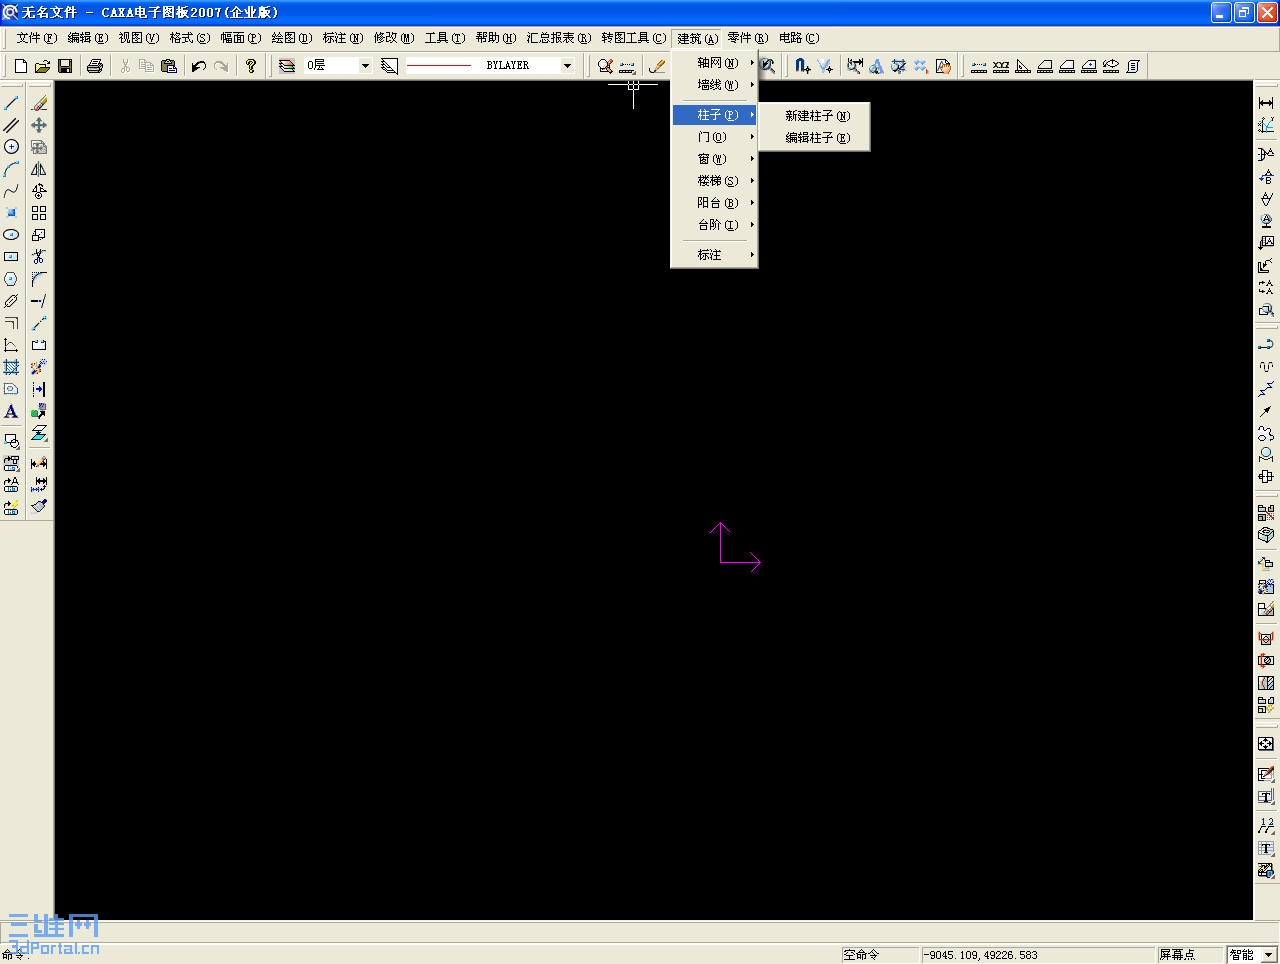Image resolution: width=1280 pixels, height=964 pixels.
Task: Open the 格式(S) menu
Action: point(190,38)
